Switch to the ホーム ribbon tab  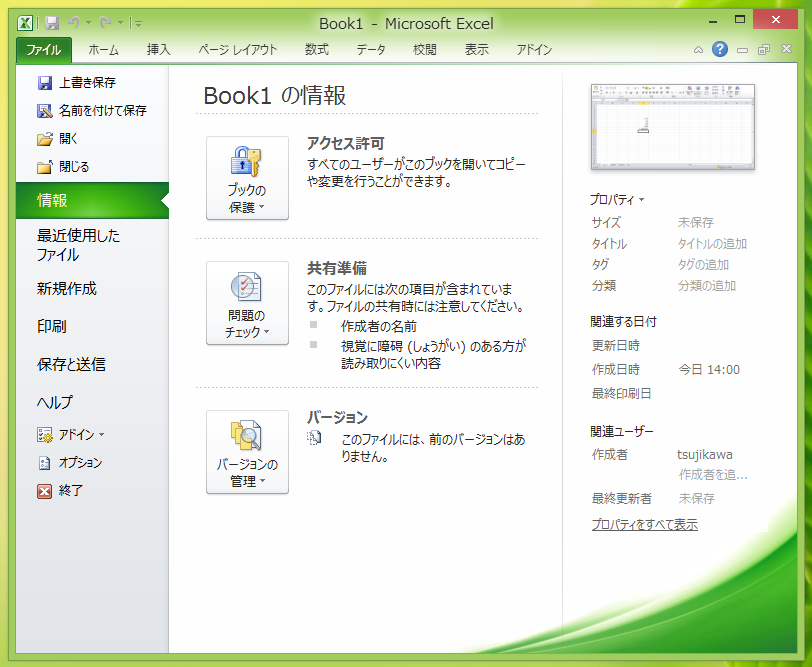pyautogui.click(x=103, y=49)
